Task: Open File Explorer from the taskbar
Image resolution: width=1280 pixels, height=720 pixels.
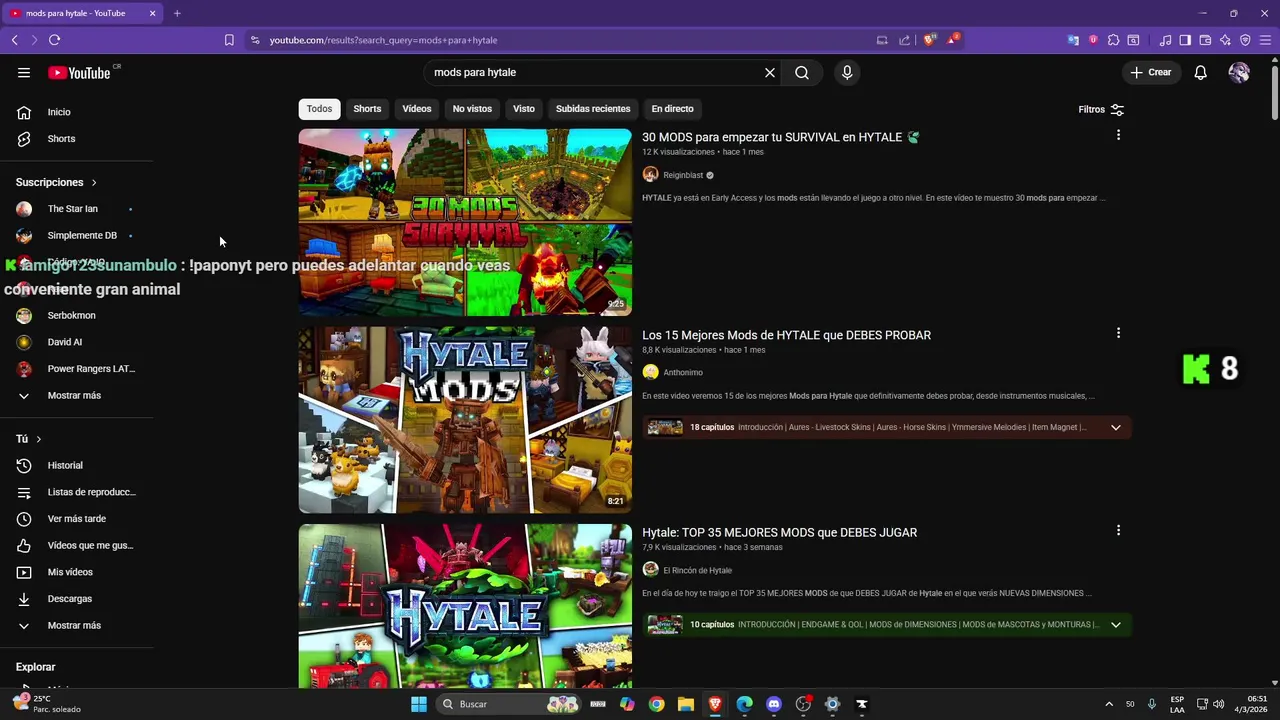Action: click(x=685, y=704)
